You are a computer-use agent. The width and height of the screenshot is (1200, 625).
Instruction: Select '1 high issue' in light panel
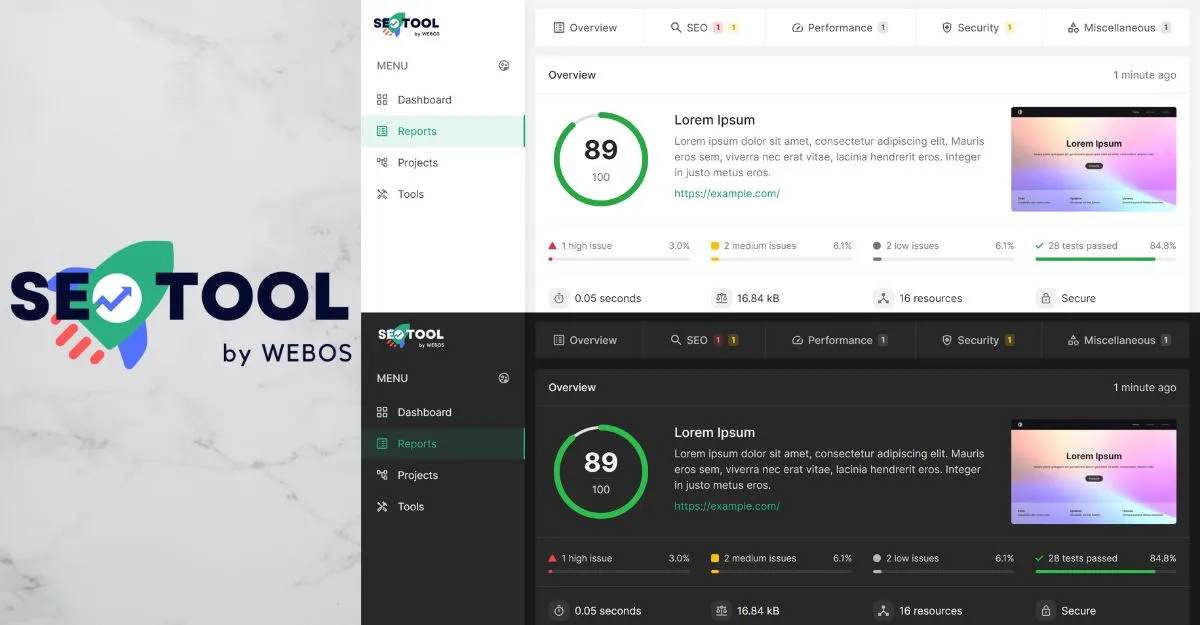coord(586,246)
